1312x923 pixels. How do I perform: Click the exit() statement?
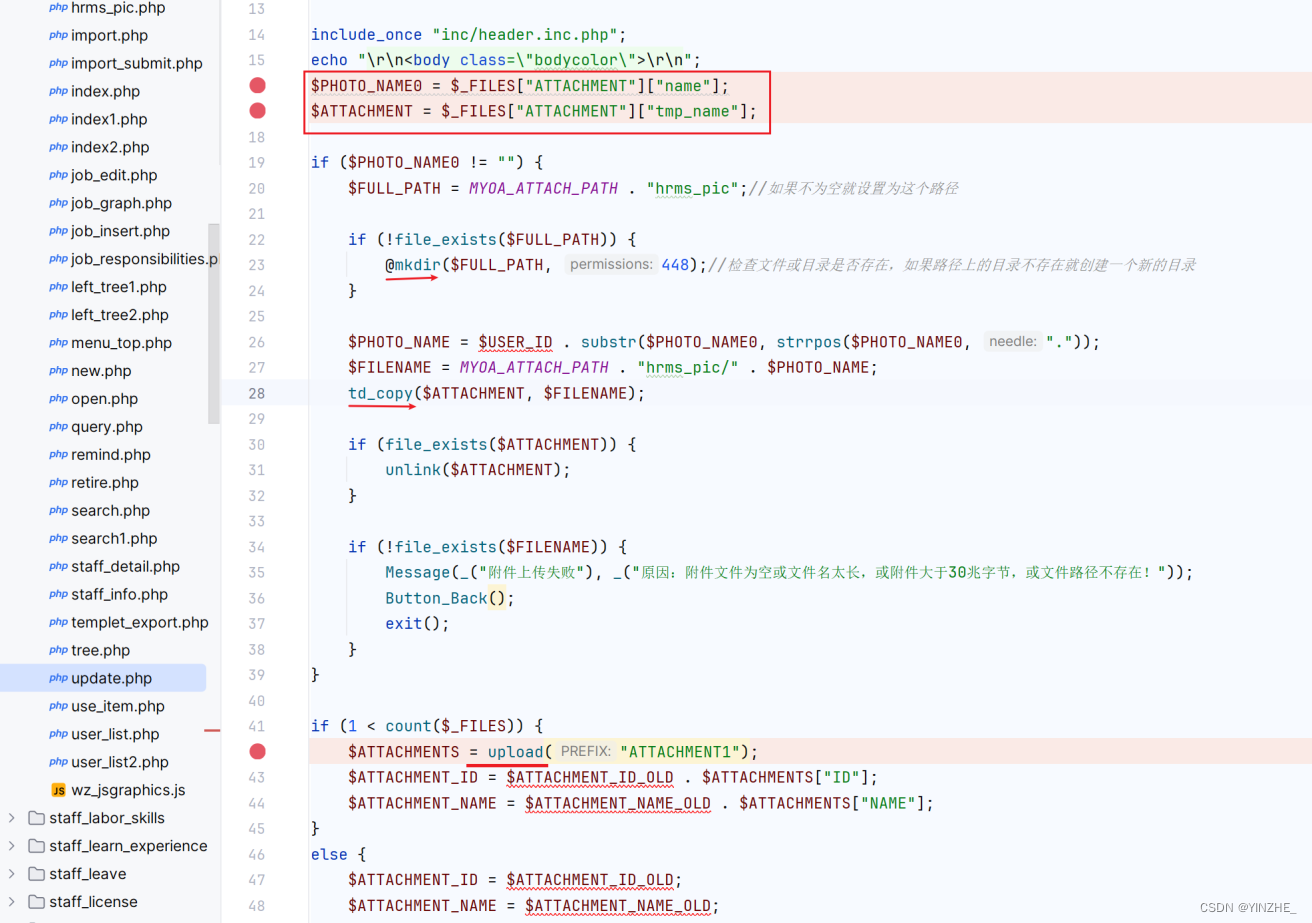pyautogui.click(x=417, y=624)
